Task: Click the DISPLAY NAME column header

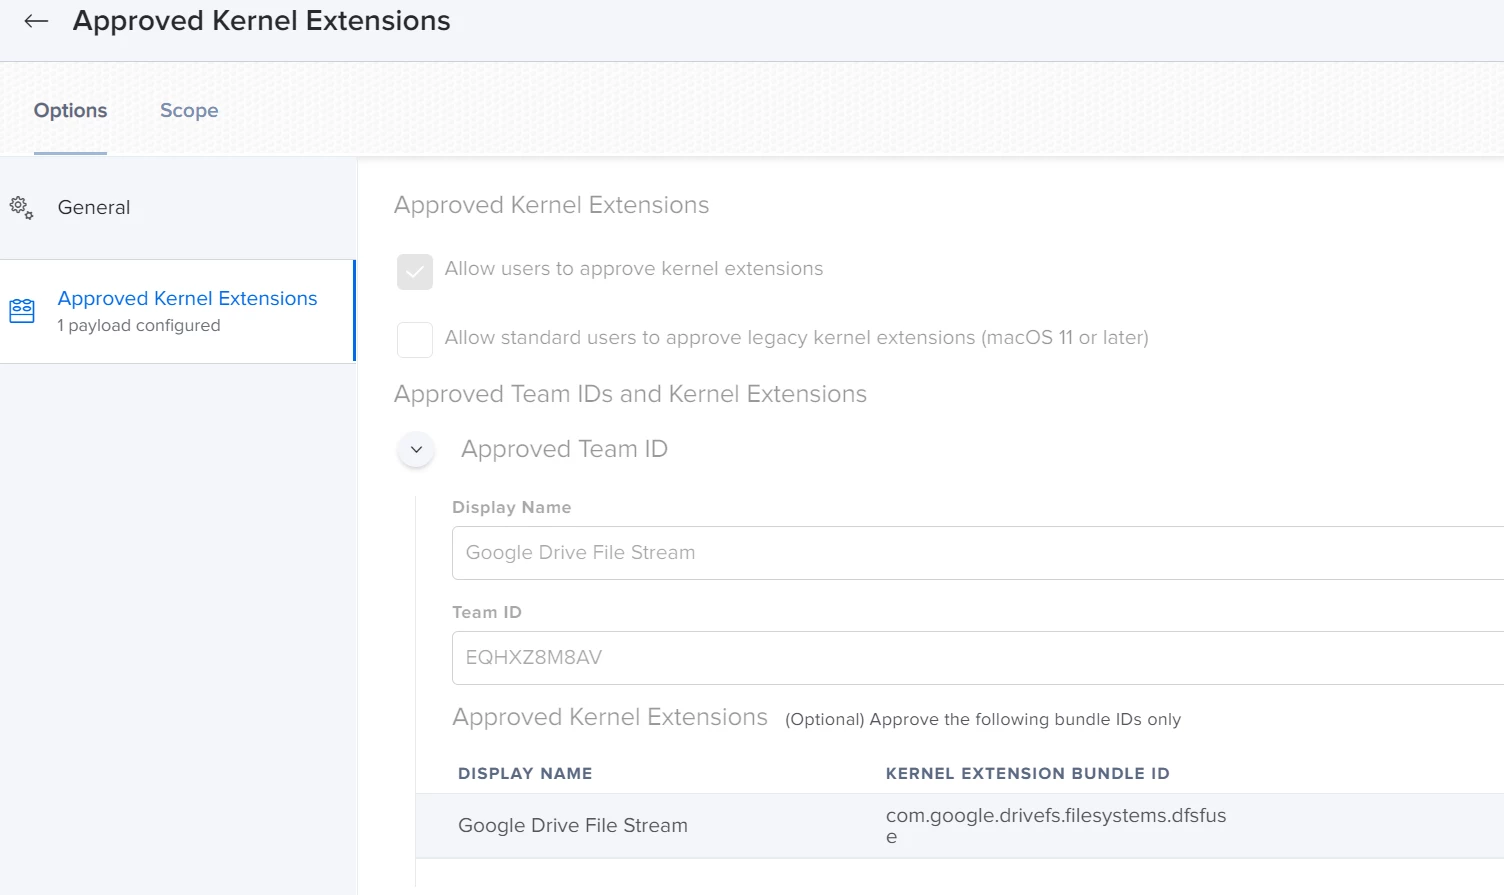Action: [x=525, y=773]
